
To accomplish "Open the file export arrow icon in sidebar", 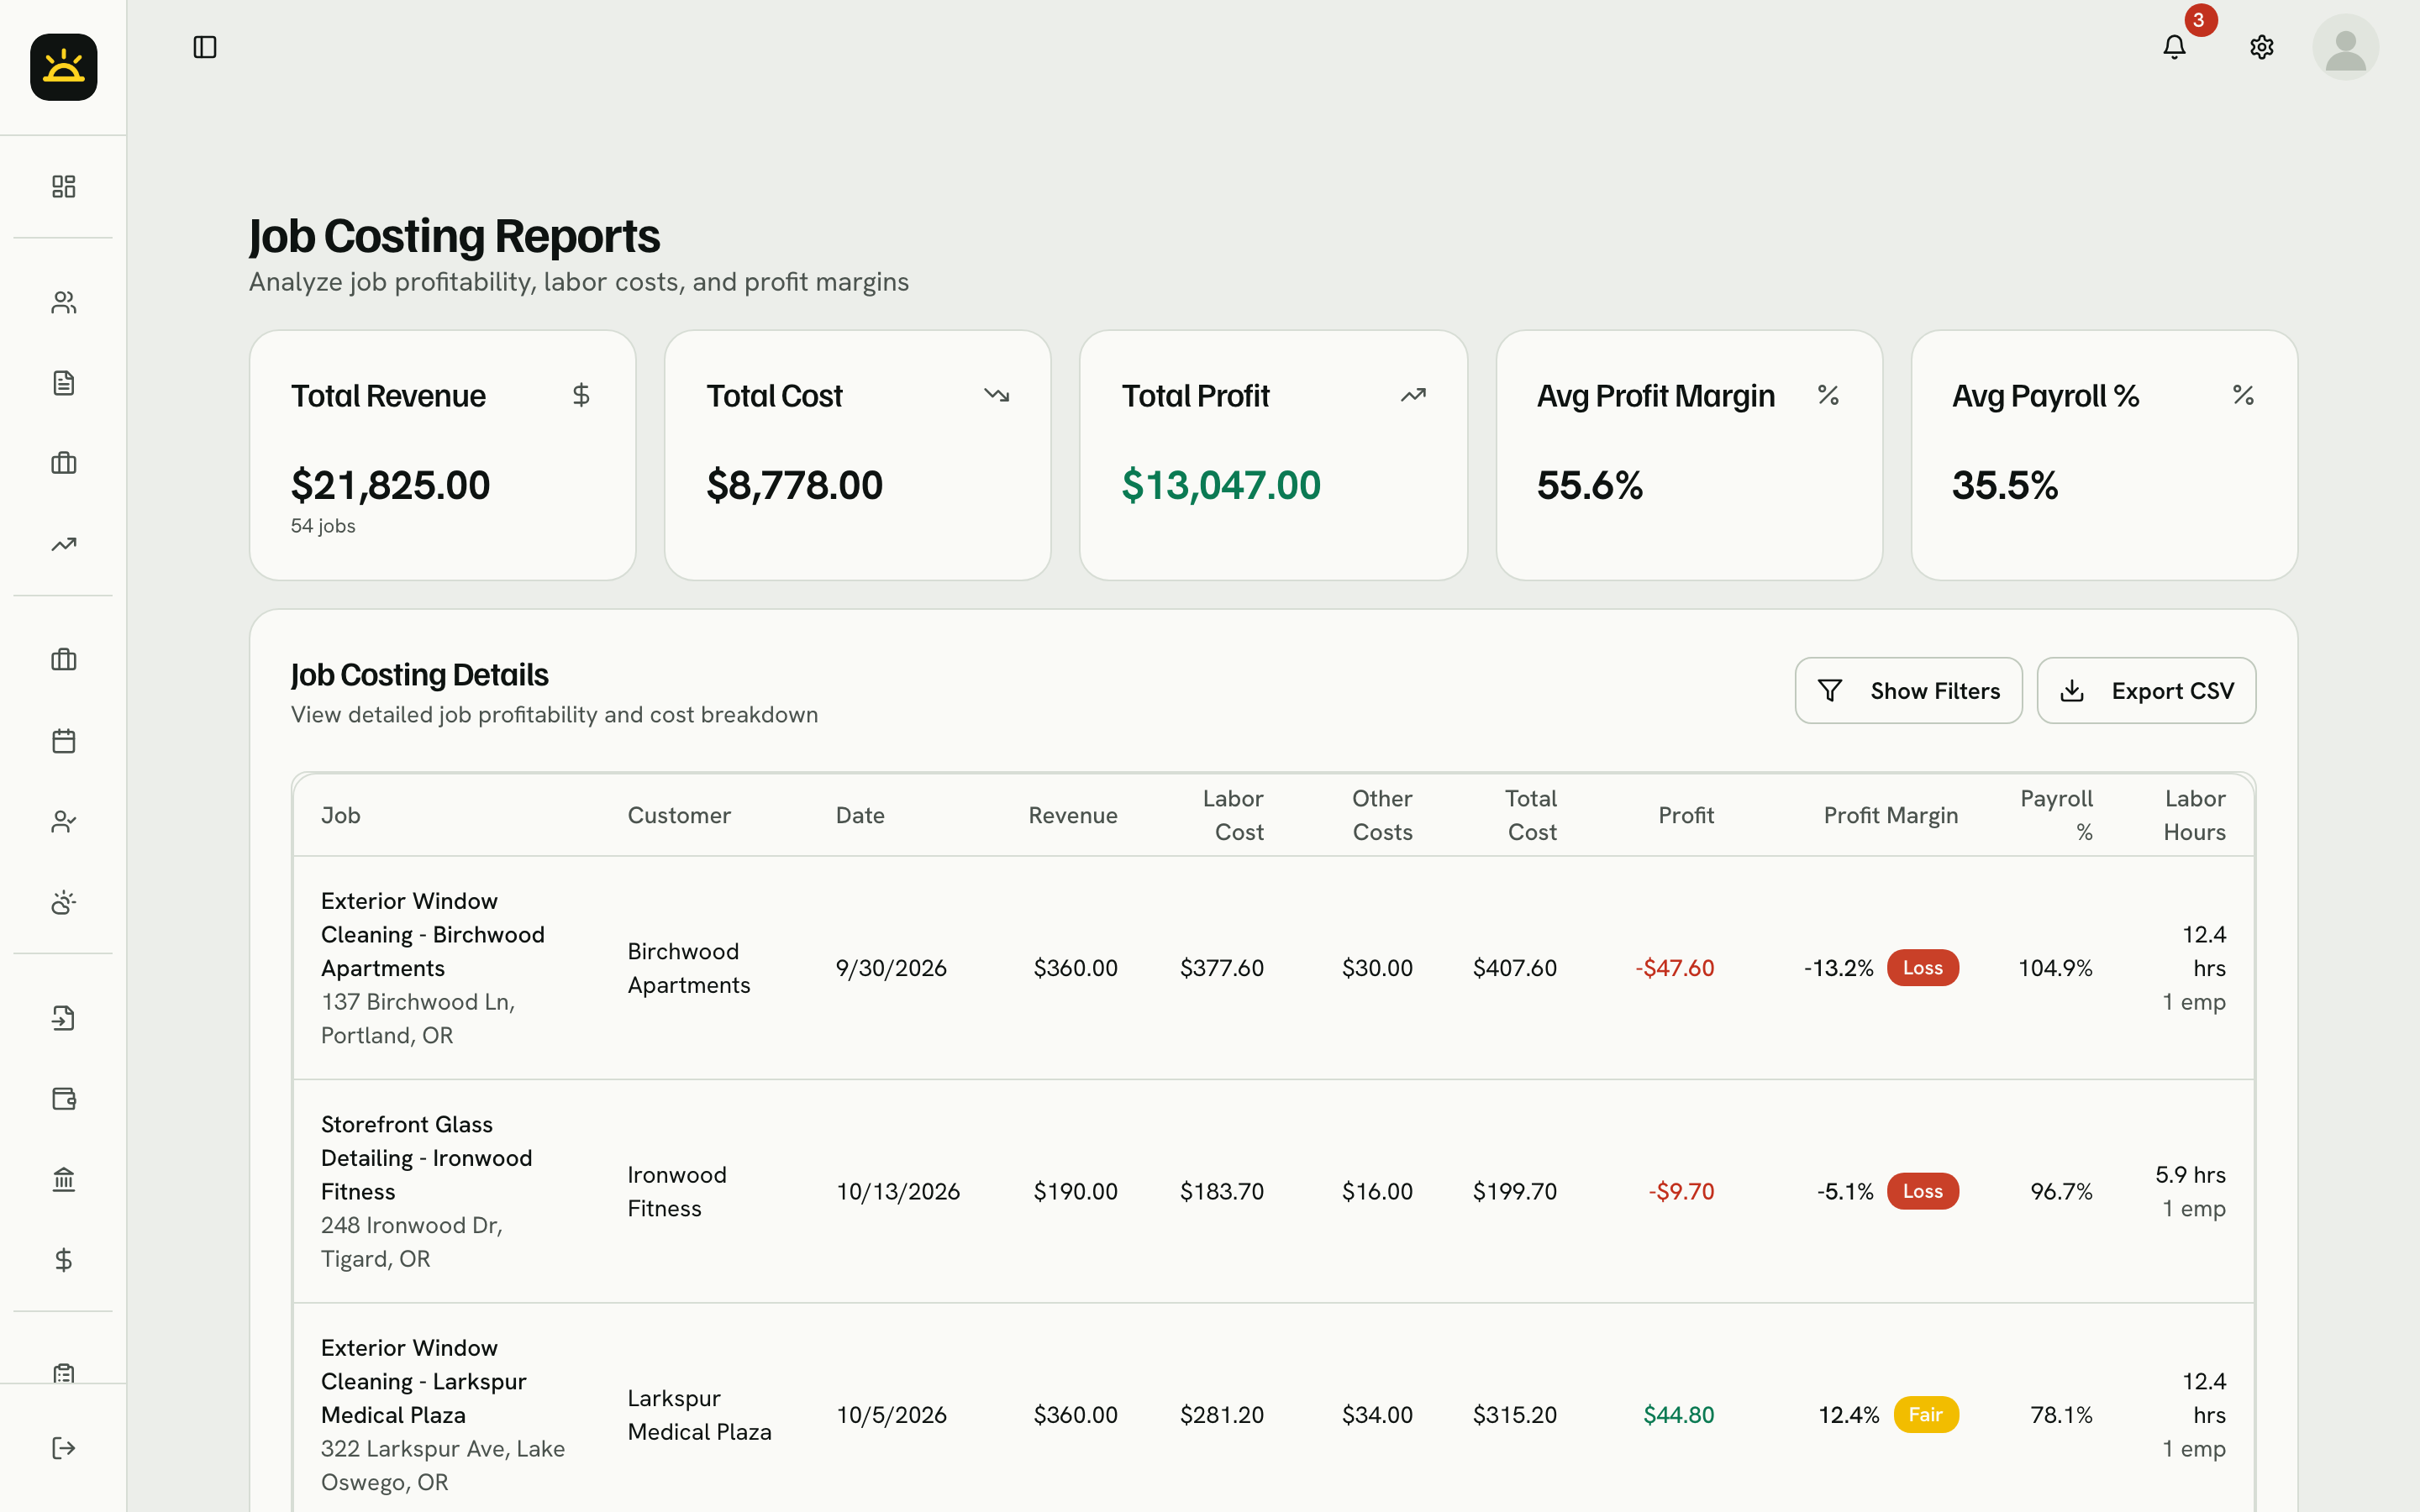I will tap(63, 1018).
